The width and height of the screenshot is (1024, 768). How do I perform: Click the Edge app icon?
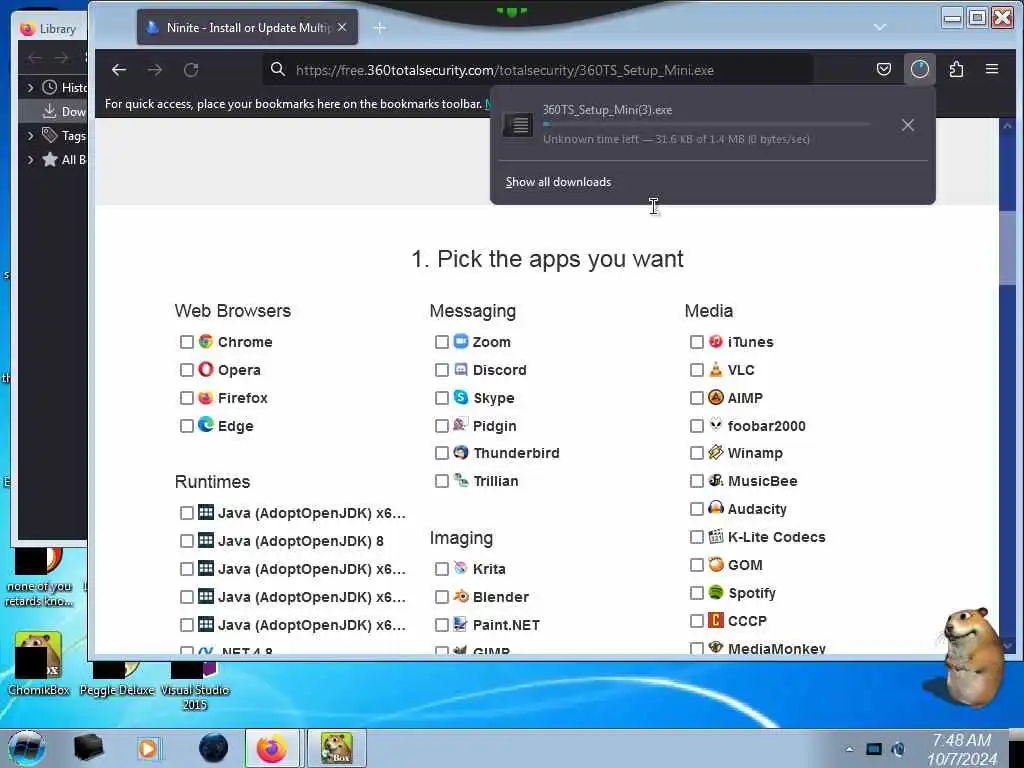206,424
